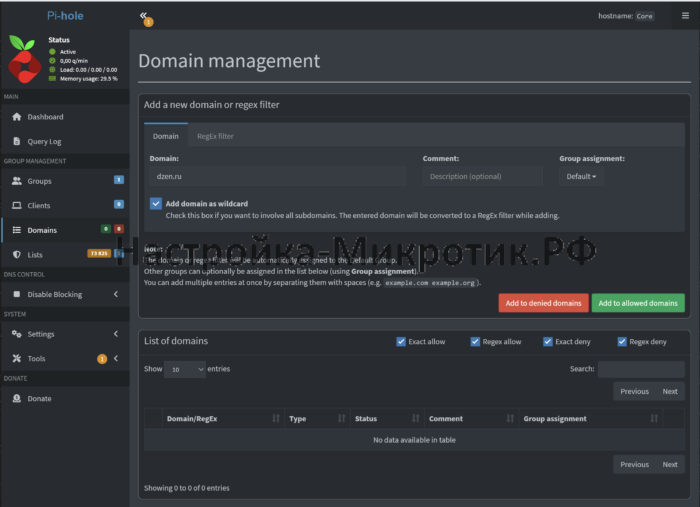Click 'Showing 0 to 0 of 0 entries'
Screen dimensions: 700x507
click(187, 488)
